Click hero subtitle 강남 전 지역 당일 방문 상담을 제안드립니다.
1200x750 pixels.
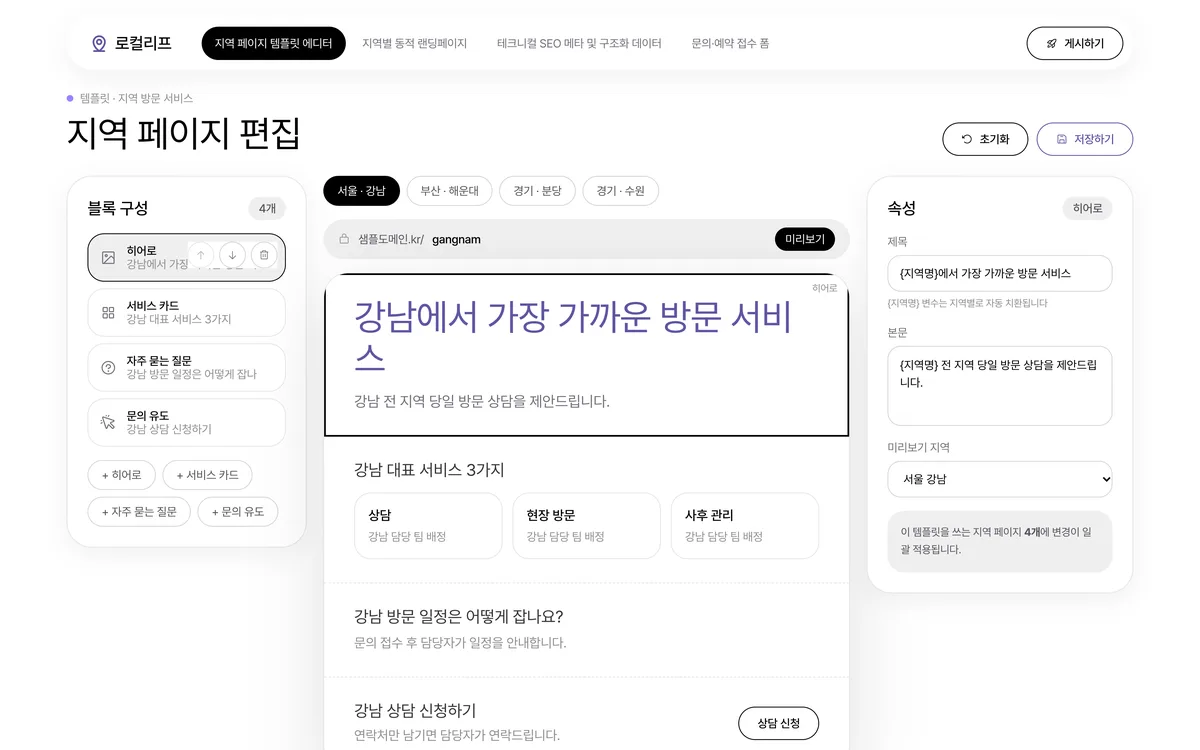pyautogui.click(x=482, y=401)
